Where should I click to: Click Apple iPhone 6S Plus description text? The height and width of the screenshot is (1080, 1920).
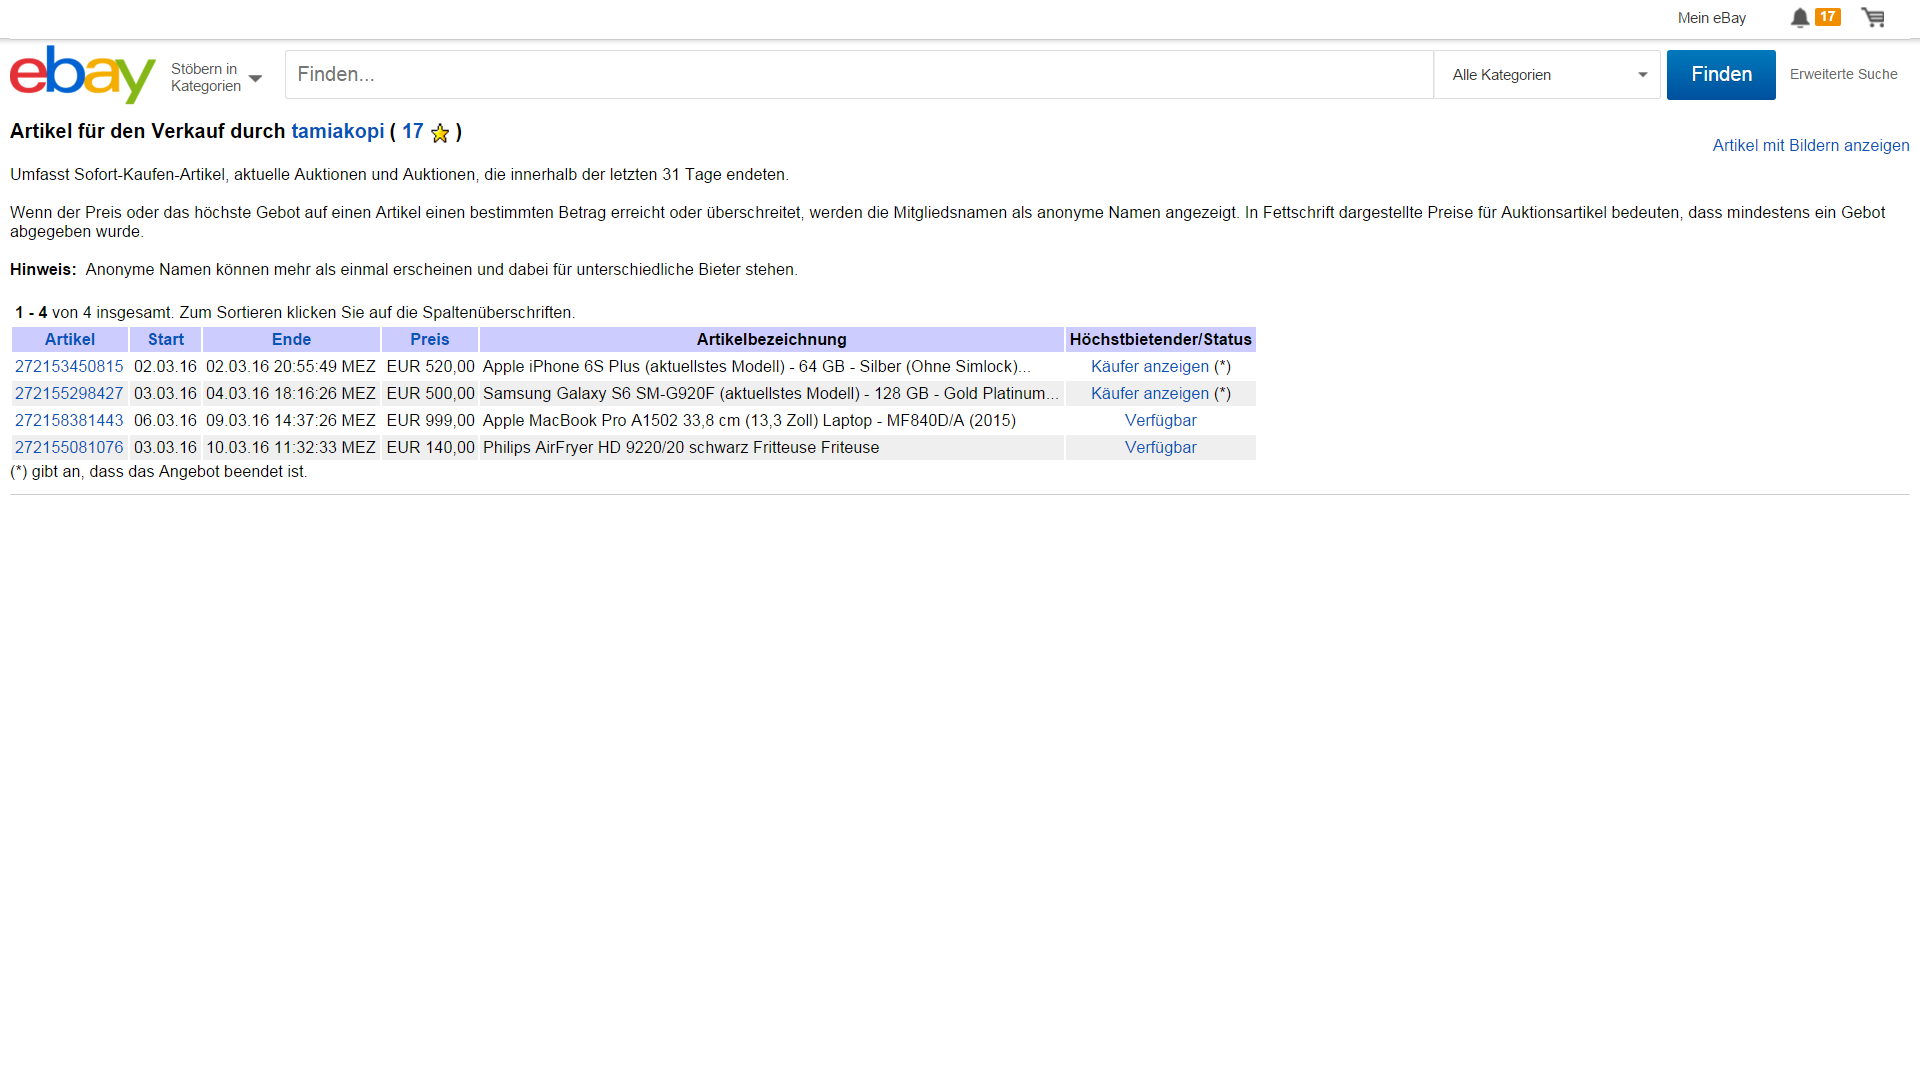[756, 367]
